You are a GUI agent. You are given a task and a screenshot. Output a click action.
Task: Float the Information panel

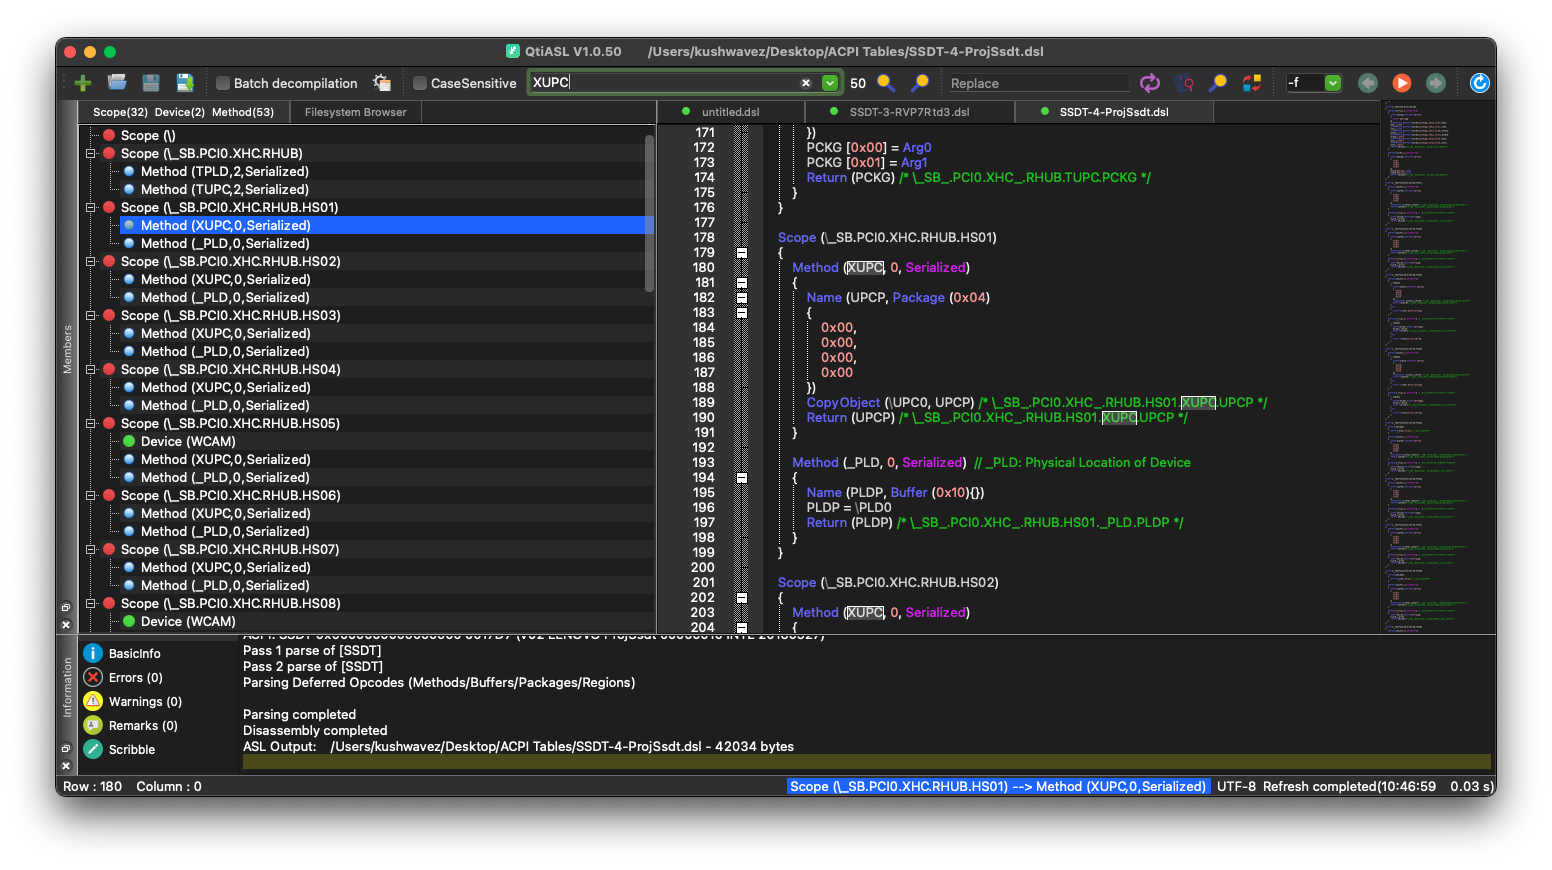(x=66, y=748)
